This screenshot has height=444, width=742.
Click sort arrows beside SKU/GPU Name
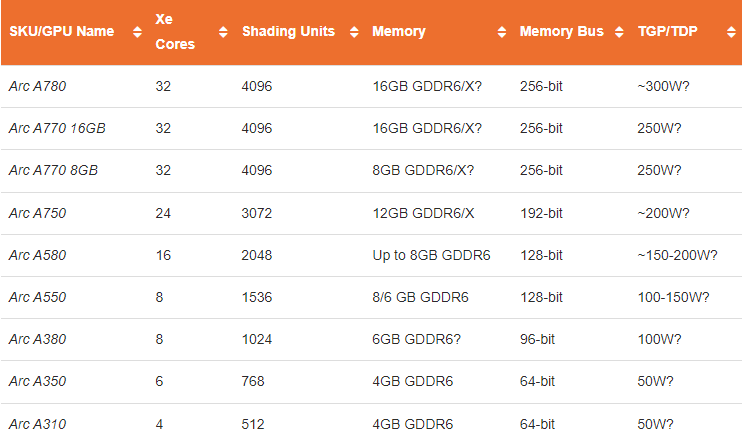click(136, 32)
